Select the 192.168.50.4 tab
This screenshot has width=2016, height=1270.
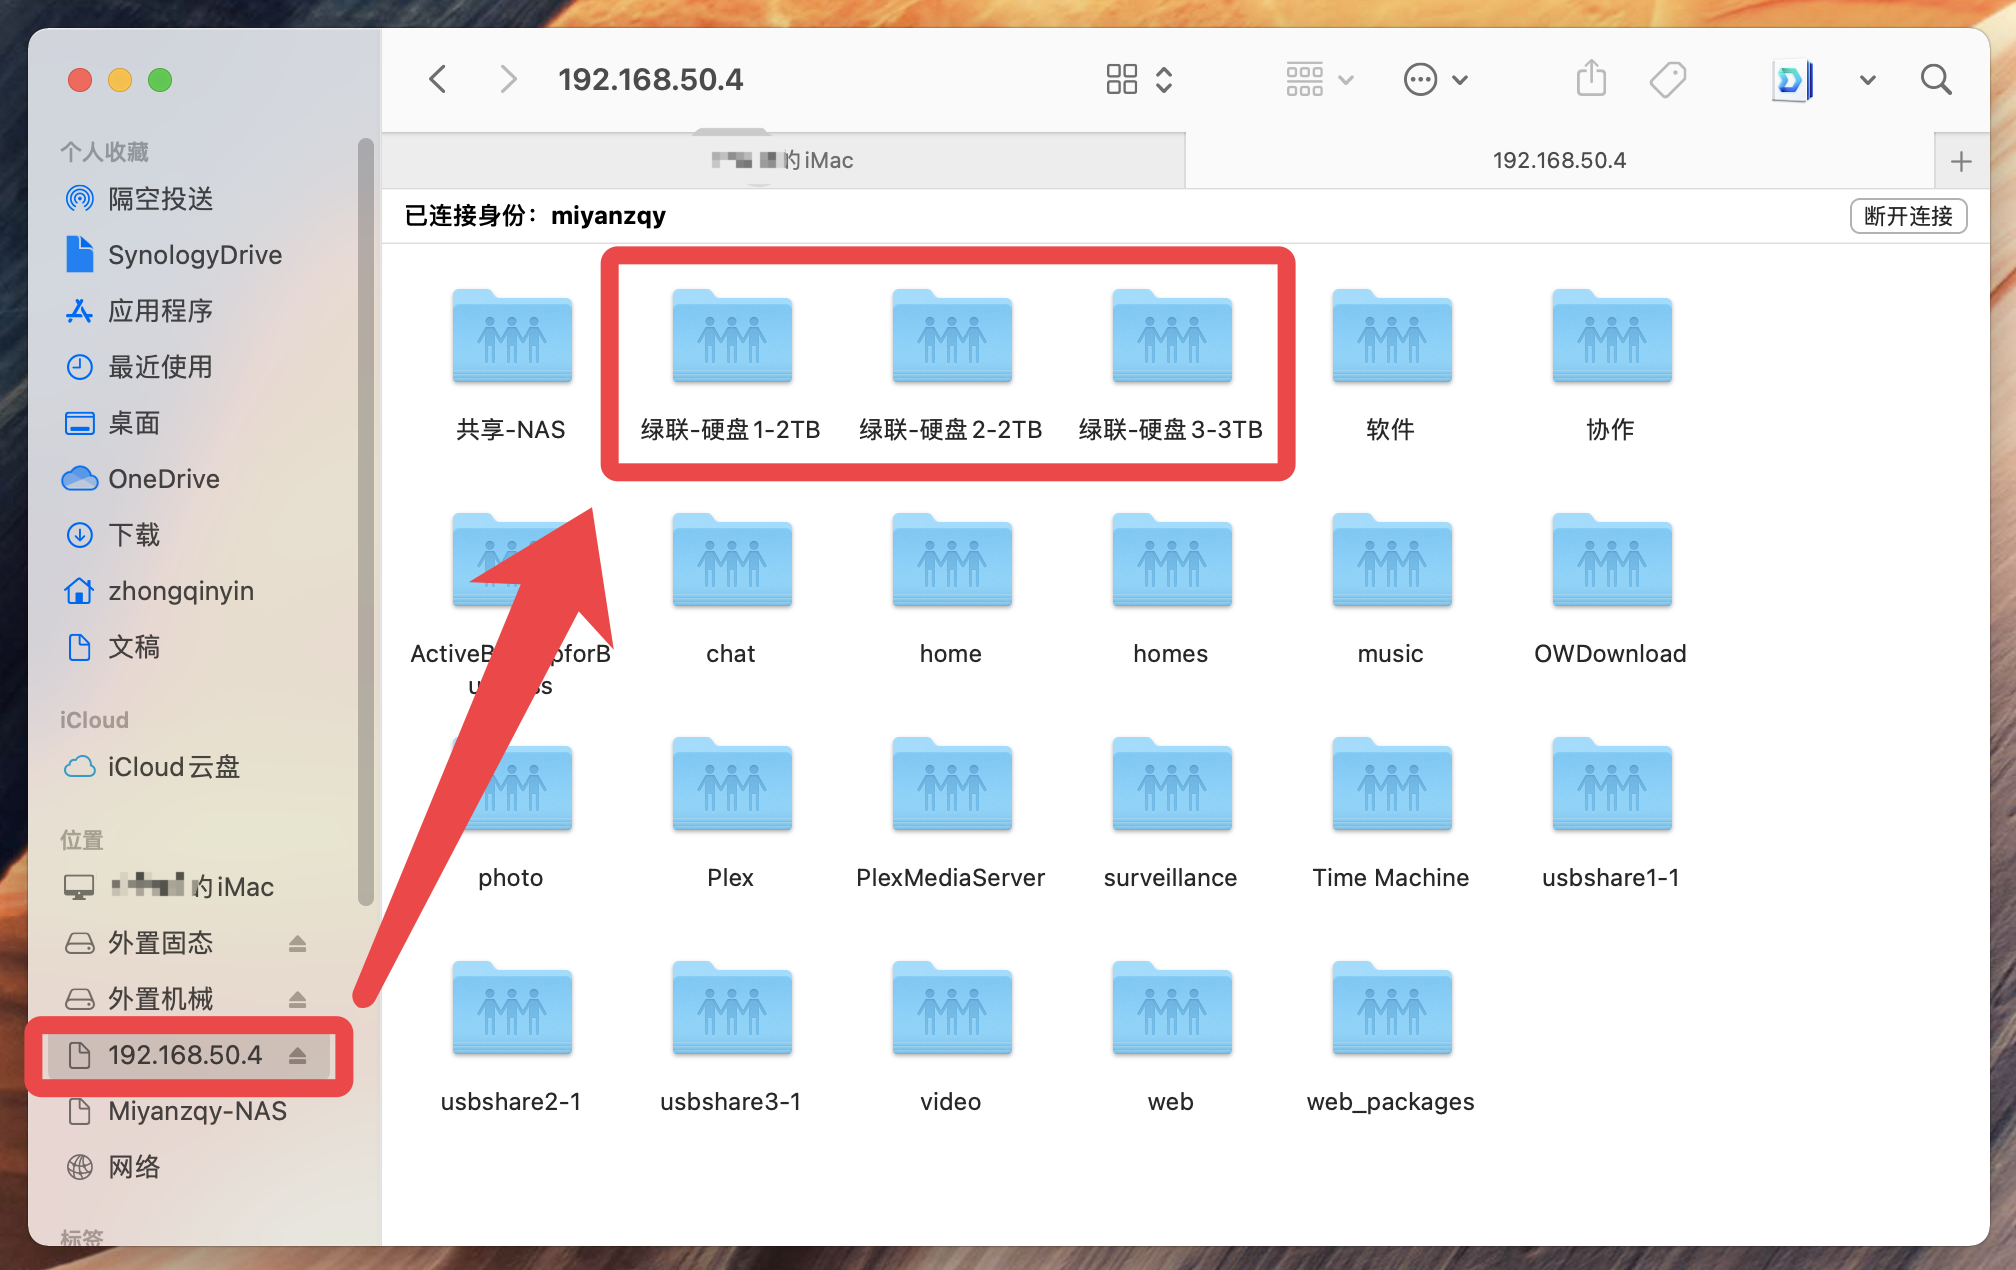(1558, 160)
